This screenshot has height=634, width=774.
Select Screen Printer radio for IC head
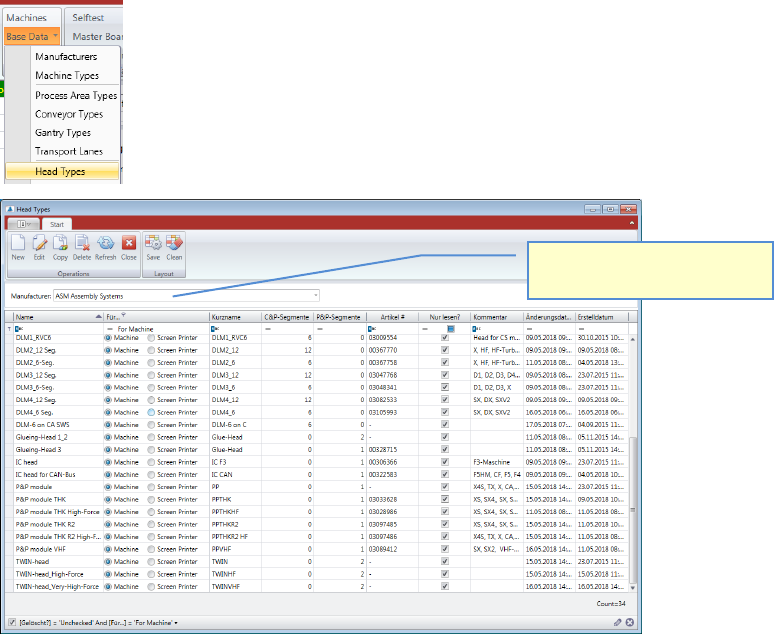point(151,462)
